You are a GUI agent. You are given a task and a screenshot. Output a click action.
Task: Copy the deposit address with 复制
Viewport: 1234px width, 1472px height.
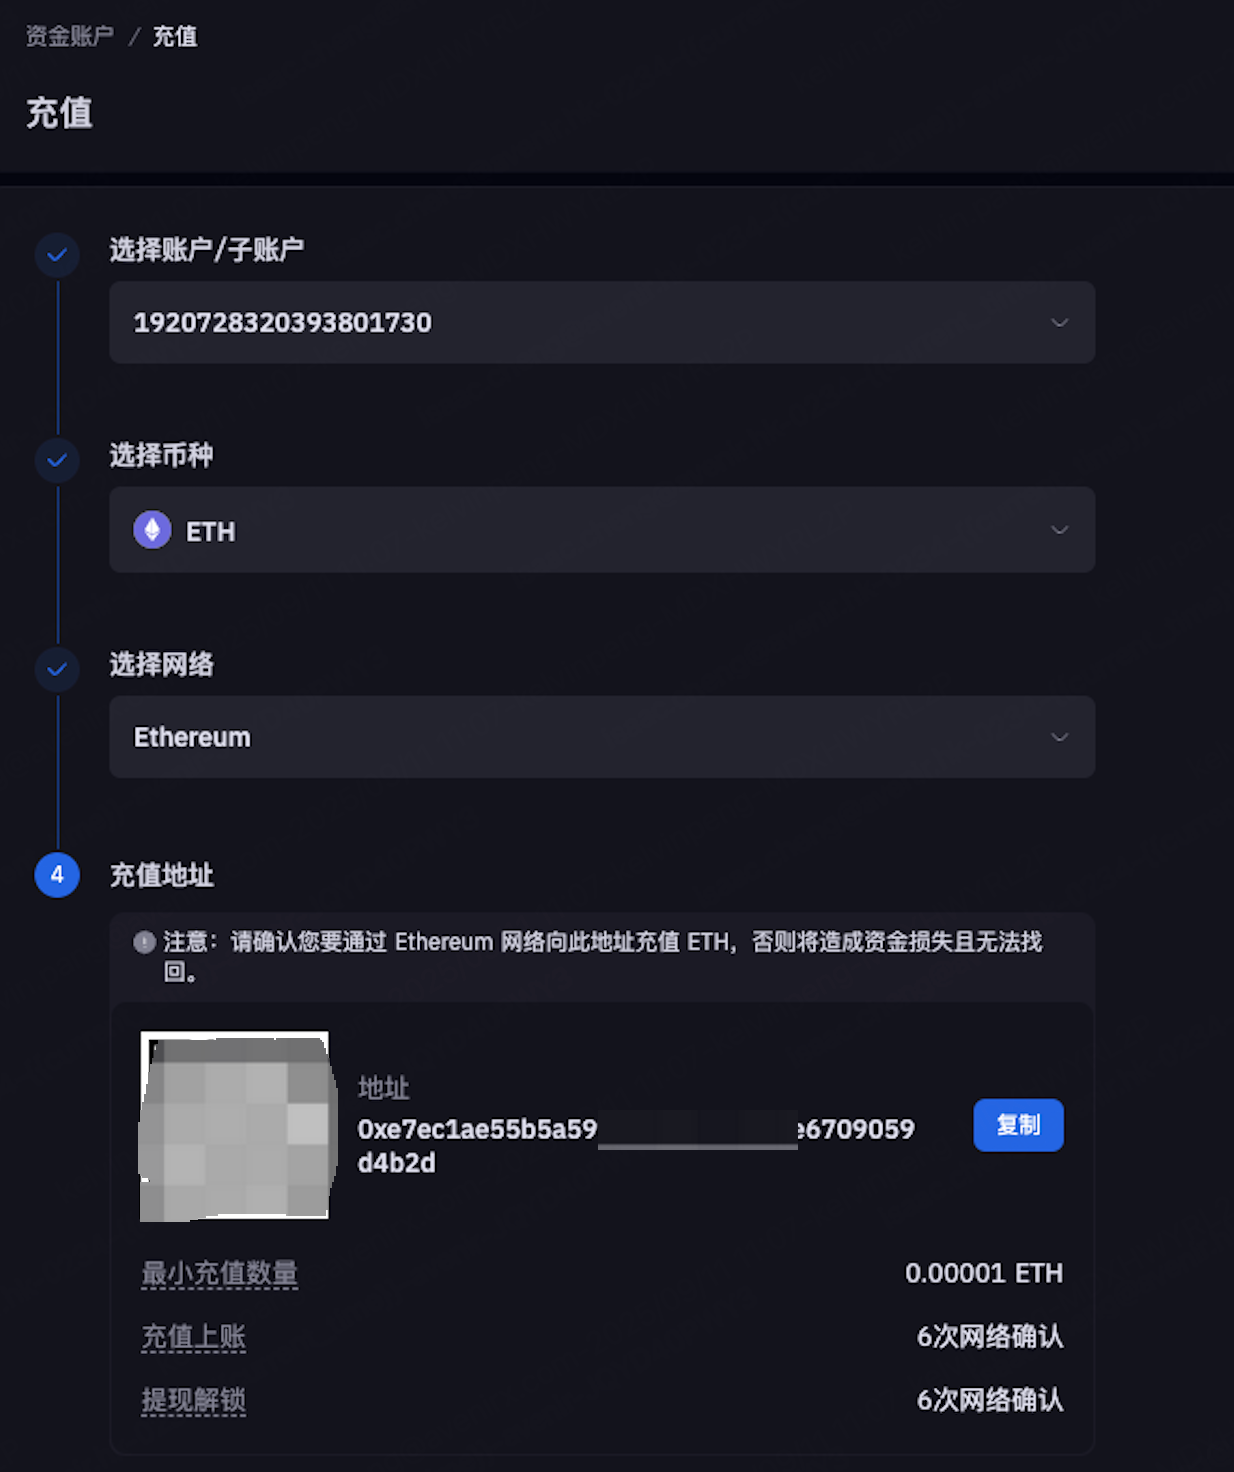1018,1125
